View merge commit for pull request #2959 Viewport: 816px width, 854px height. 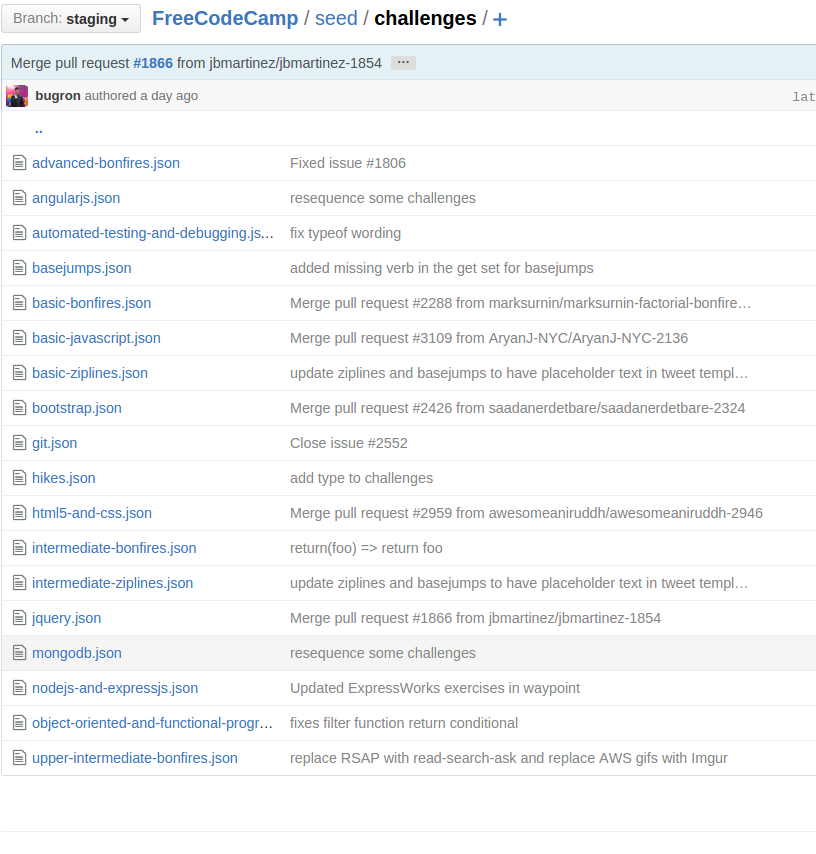pyautogui.click(x=526, y=513)
